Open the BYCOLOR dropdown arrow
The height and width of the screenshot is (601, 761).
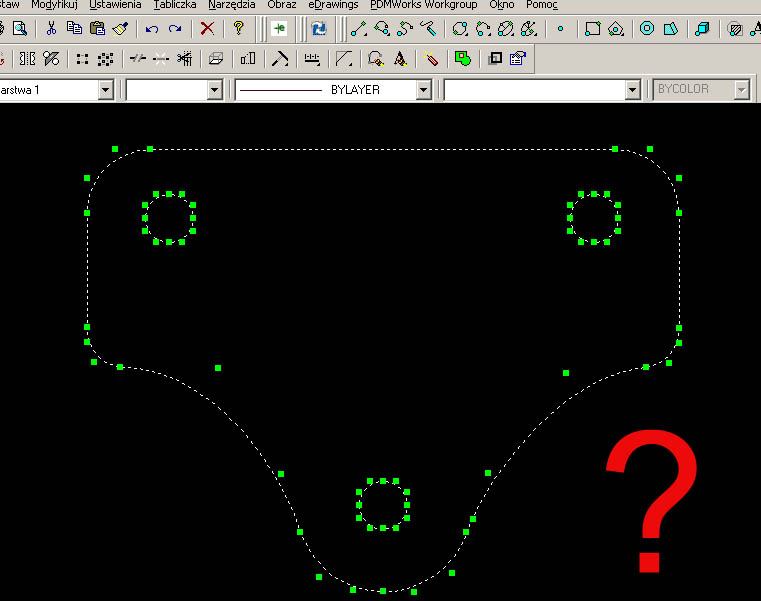pos(741,90)
